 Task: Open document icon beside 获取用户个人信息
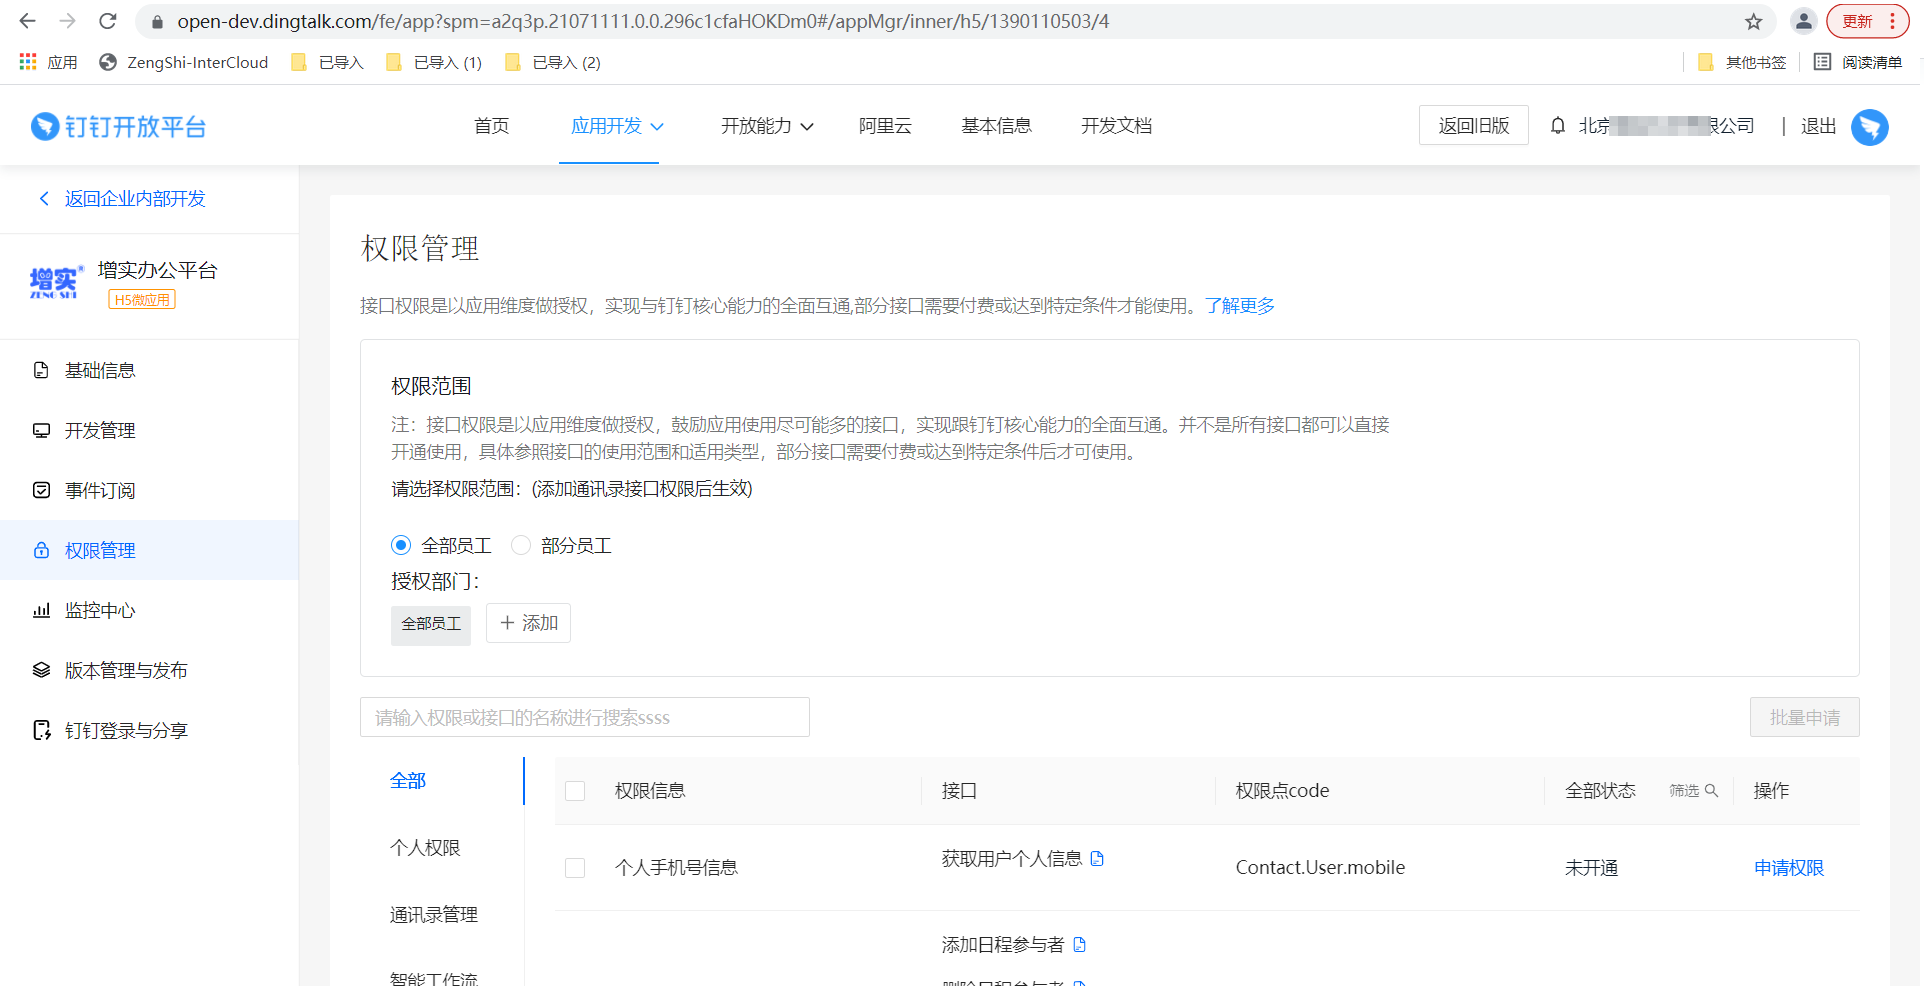pos(1097,859)
